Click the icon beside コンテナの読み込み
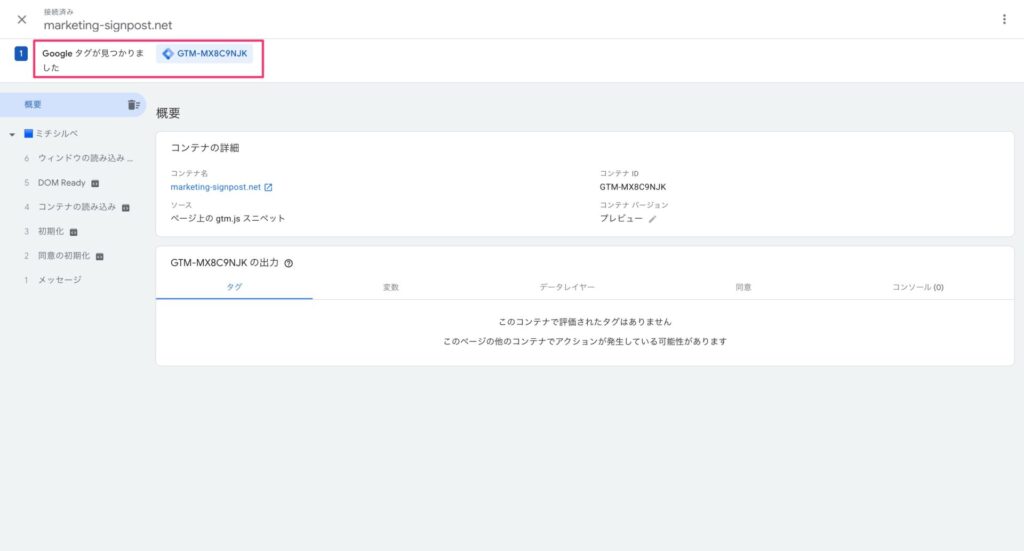1024x551 pixels. coord(126,208)
